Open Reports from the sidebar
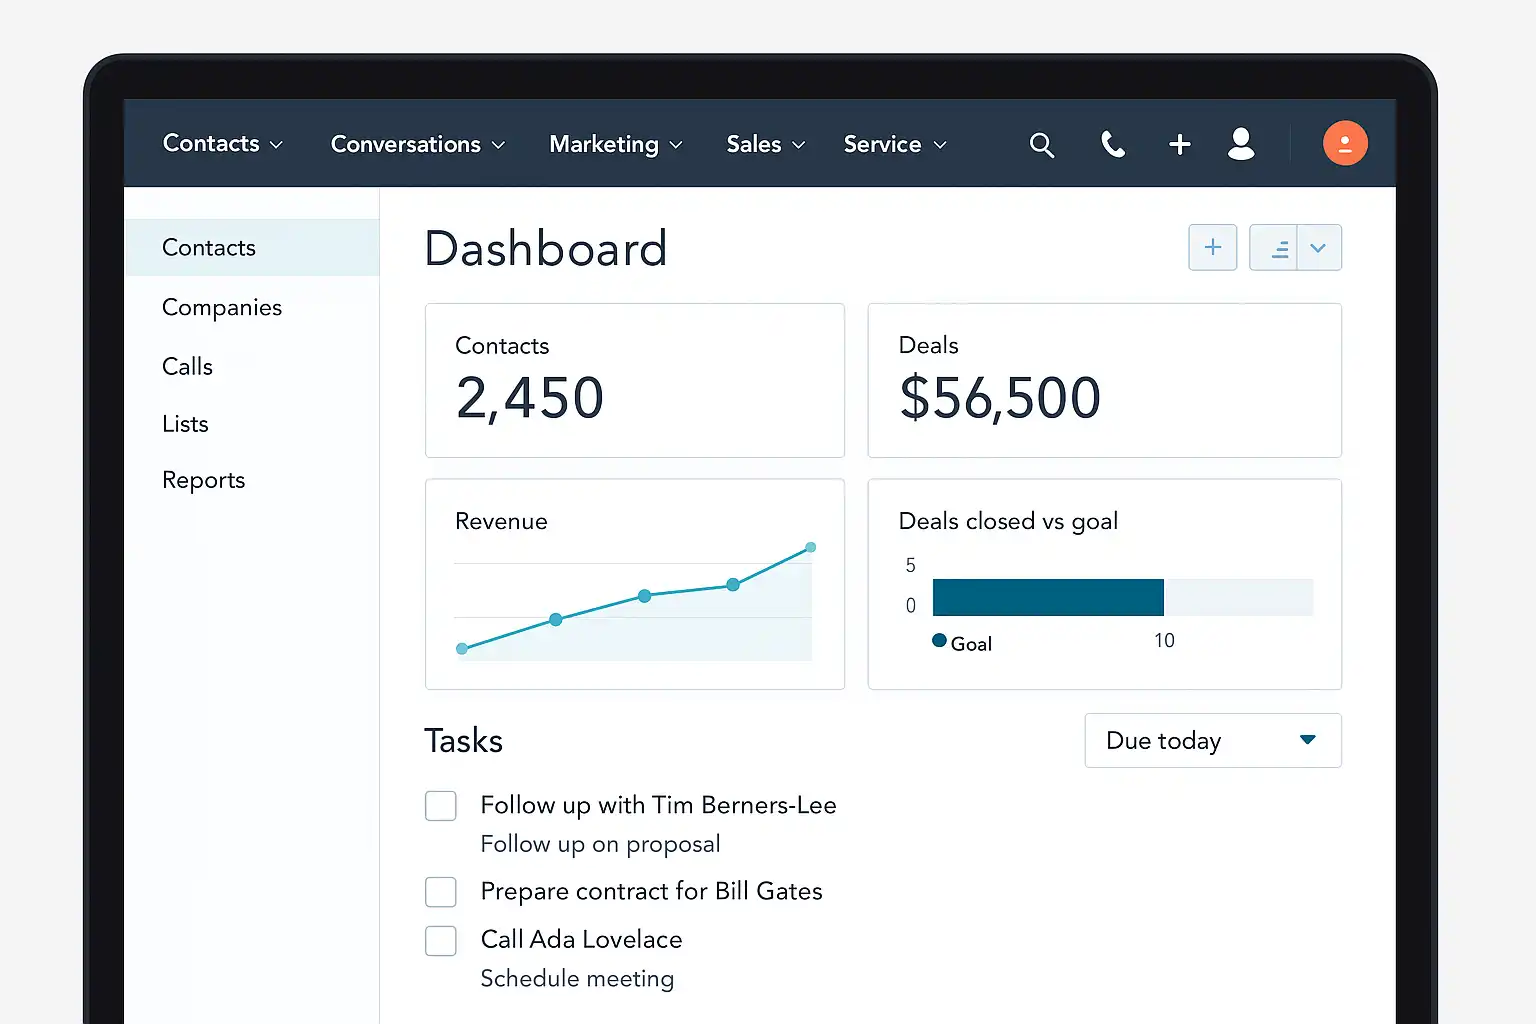Viewport: 1536px width, 1024px height. click(x=204, y=481)
